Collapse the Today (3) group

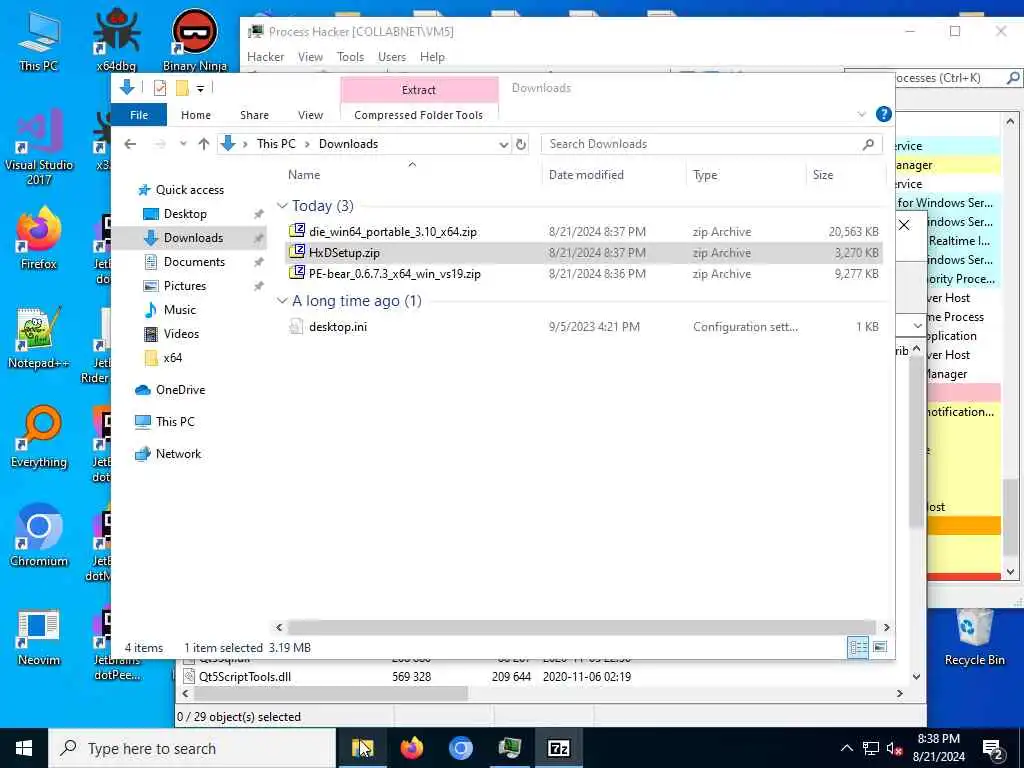click(282, 206)
